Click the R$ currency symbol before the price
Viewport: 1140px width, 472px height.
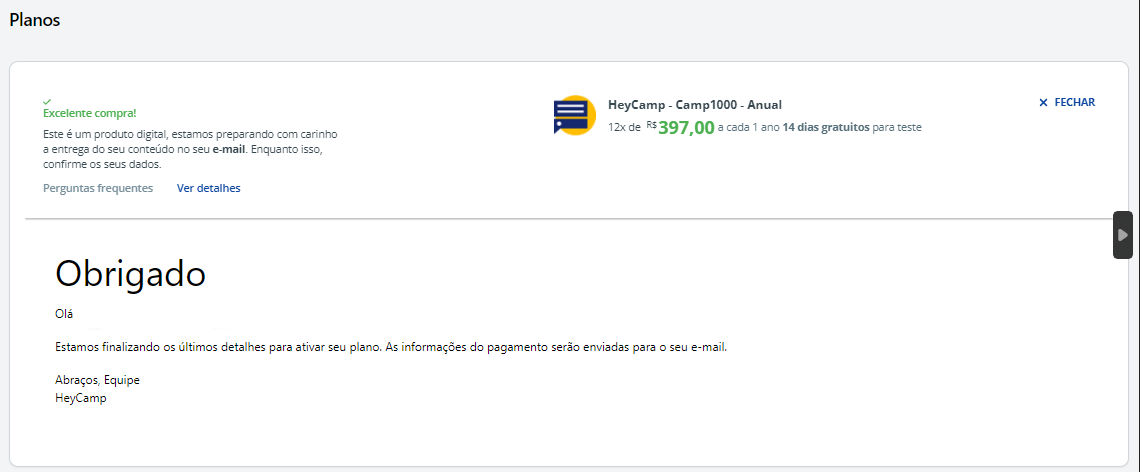click(x=651, y=125)
